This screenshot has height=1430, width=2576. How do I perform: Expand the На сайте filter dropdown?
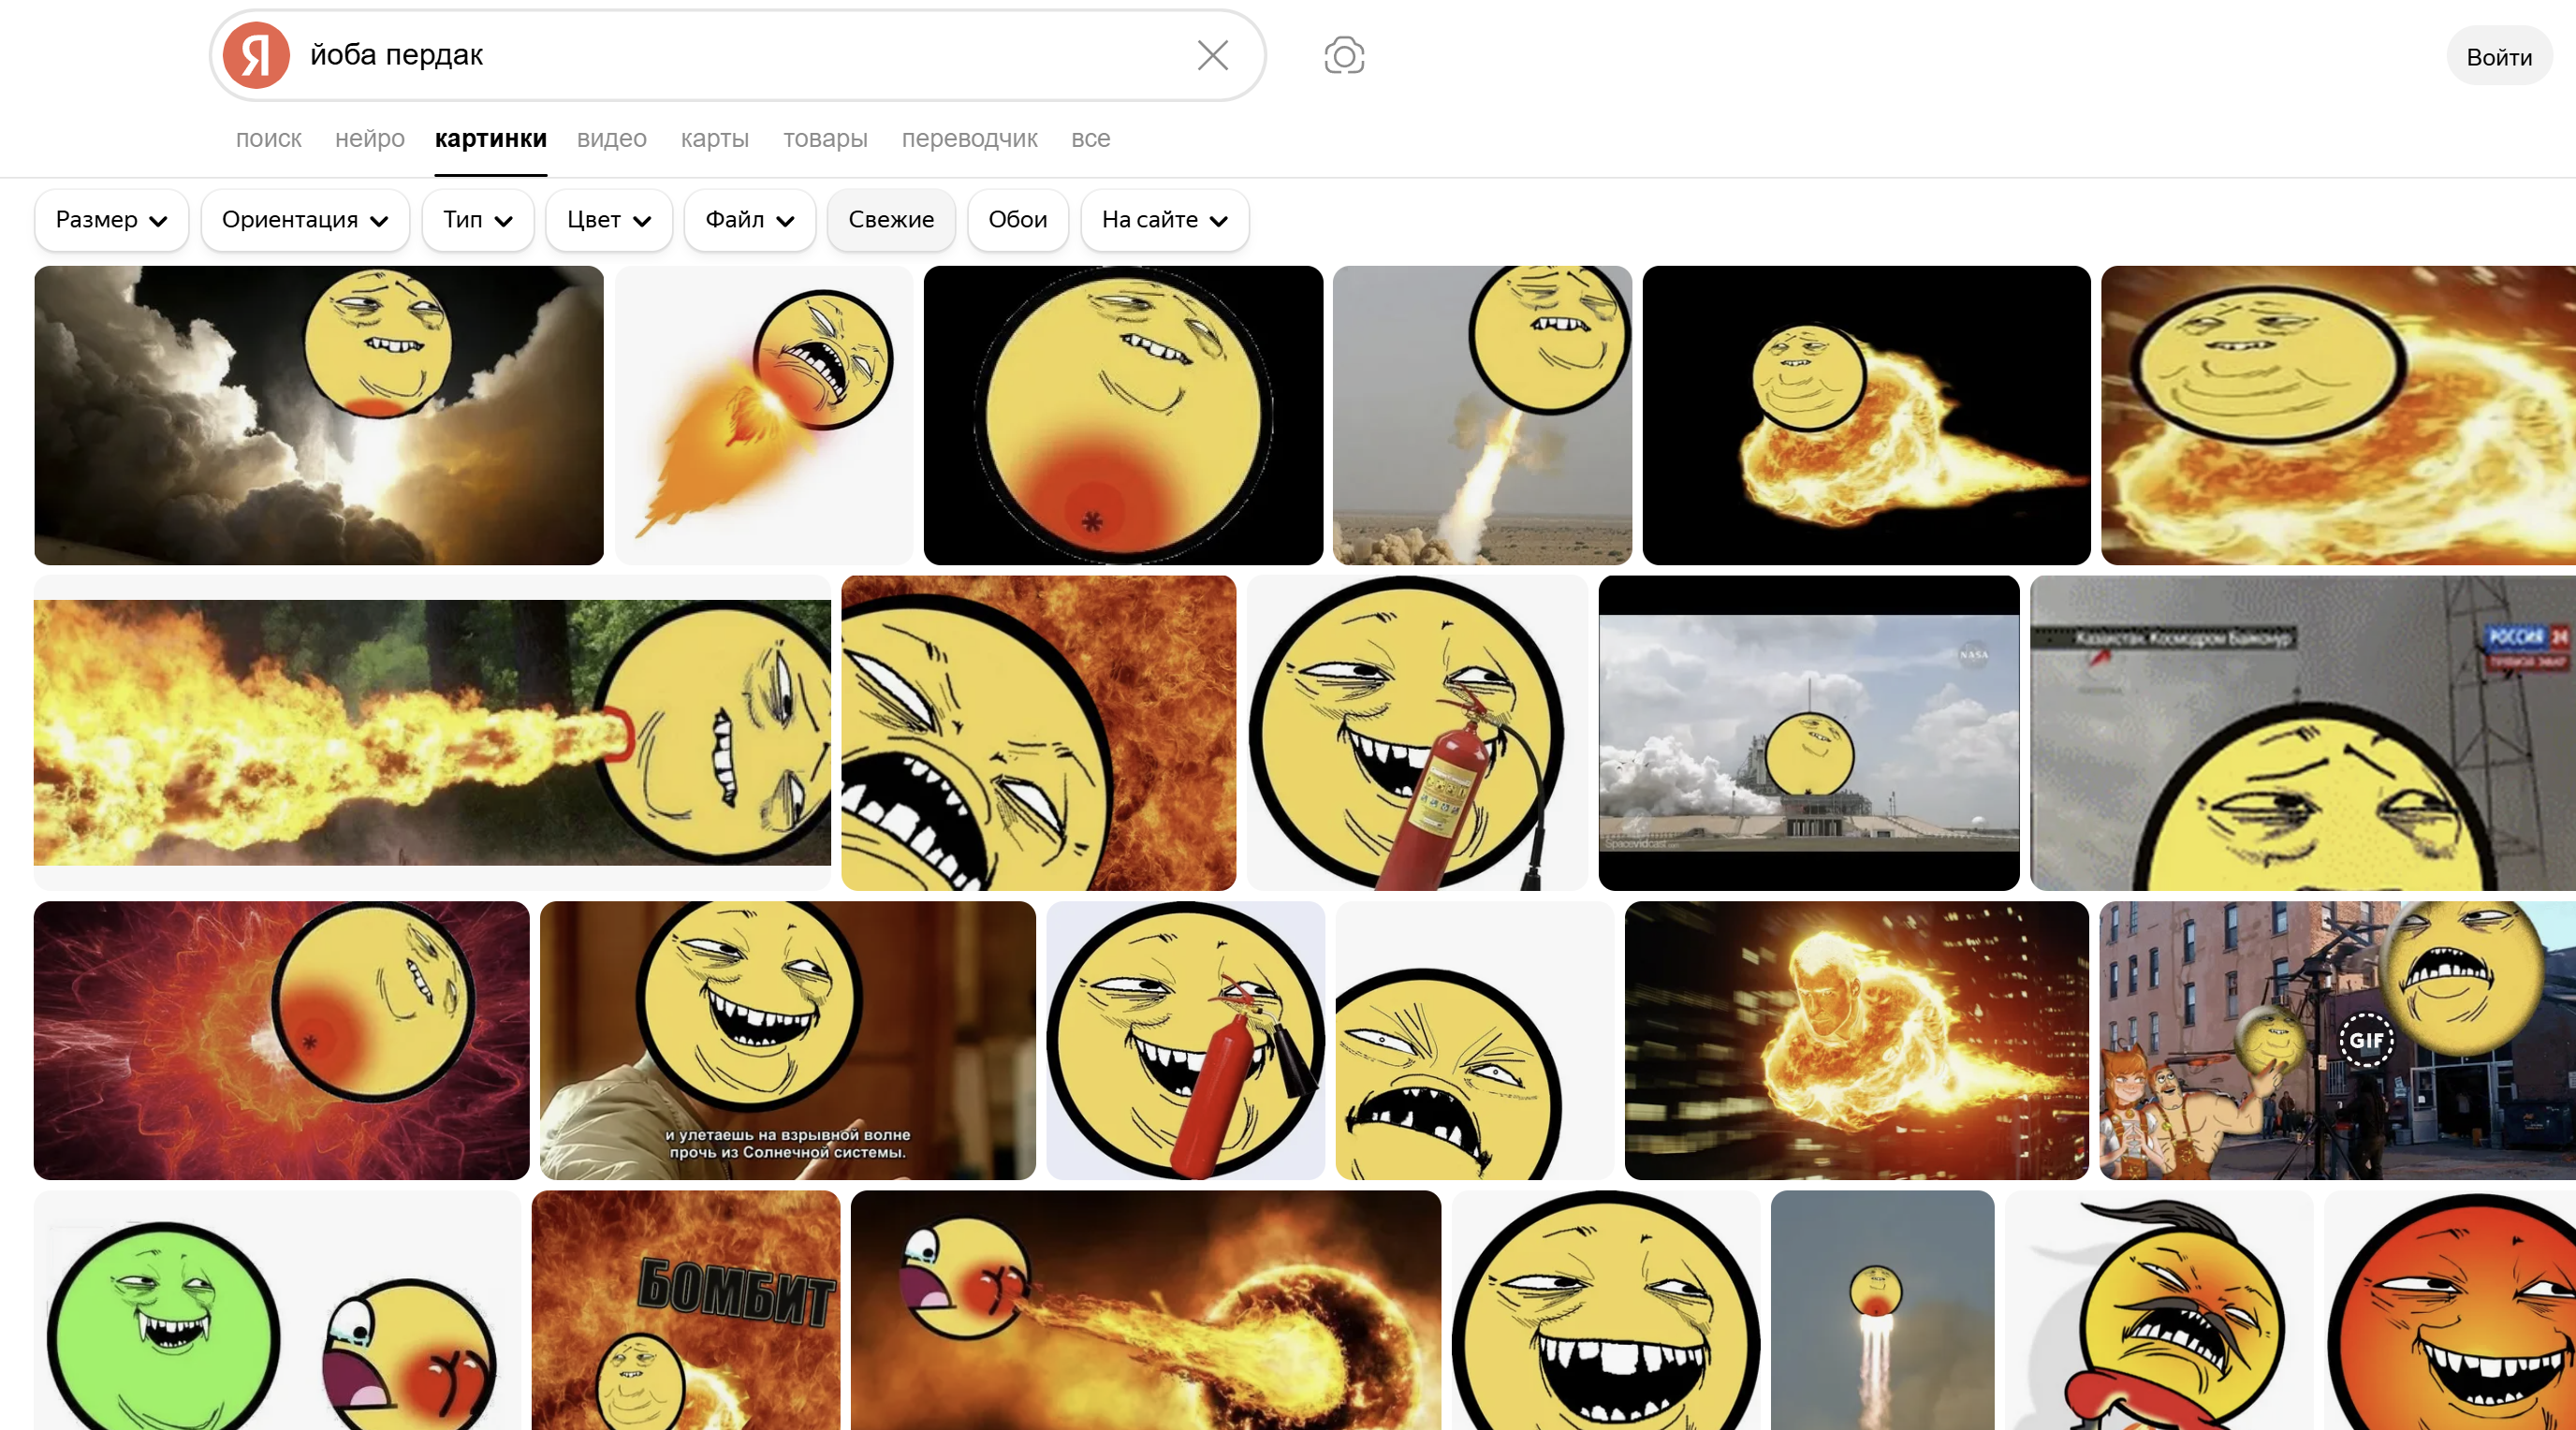(x=1164, y=220)
